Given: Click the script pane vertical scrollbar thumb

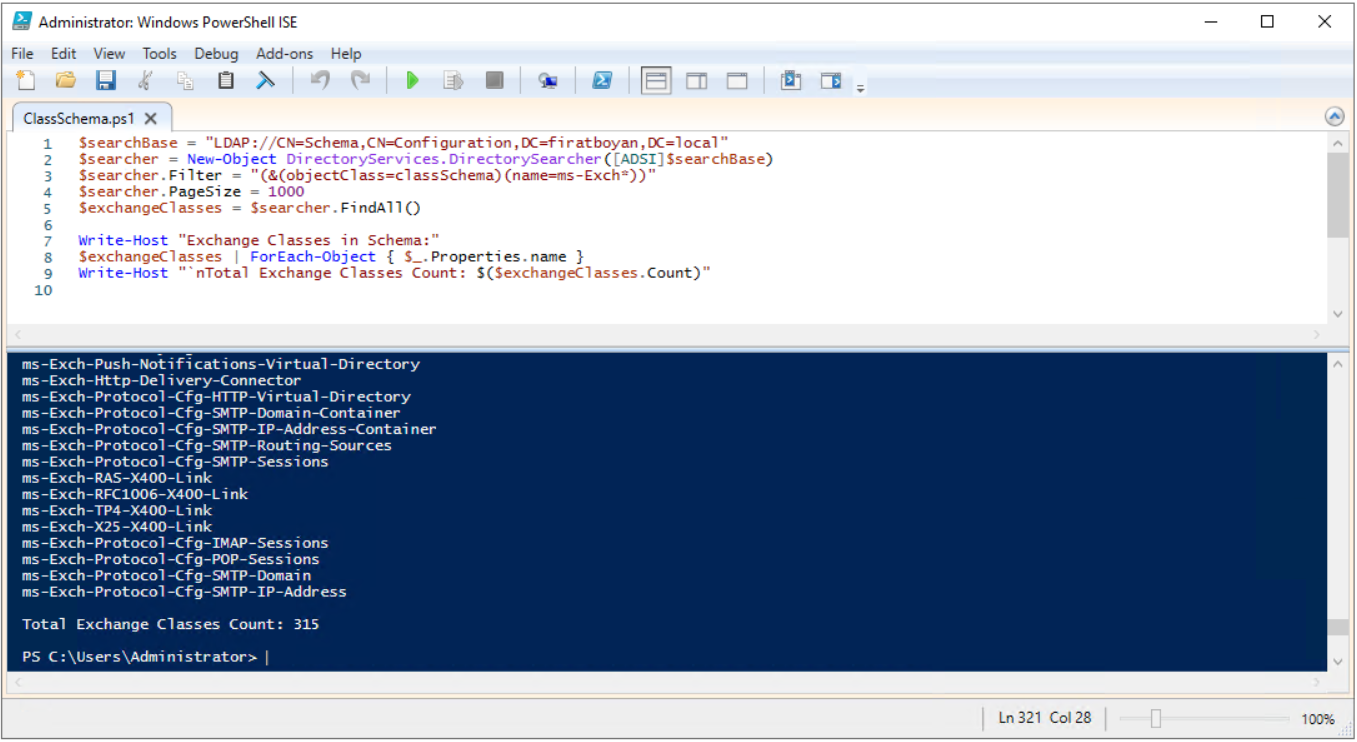Looking at the screenshot, I should pyautogui.click(x=1338, y=195).
